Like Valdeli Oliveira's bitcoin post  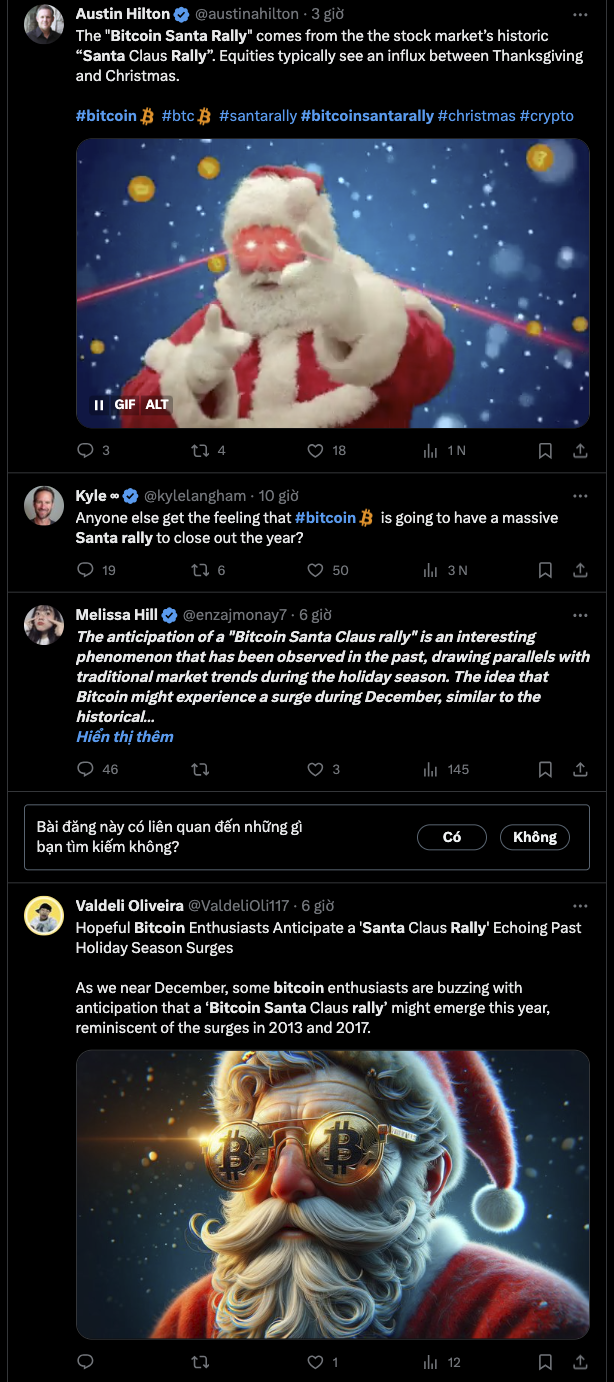pos(316,1362)
